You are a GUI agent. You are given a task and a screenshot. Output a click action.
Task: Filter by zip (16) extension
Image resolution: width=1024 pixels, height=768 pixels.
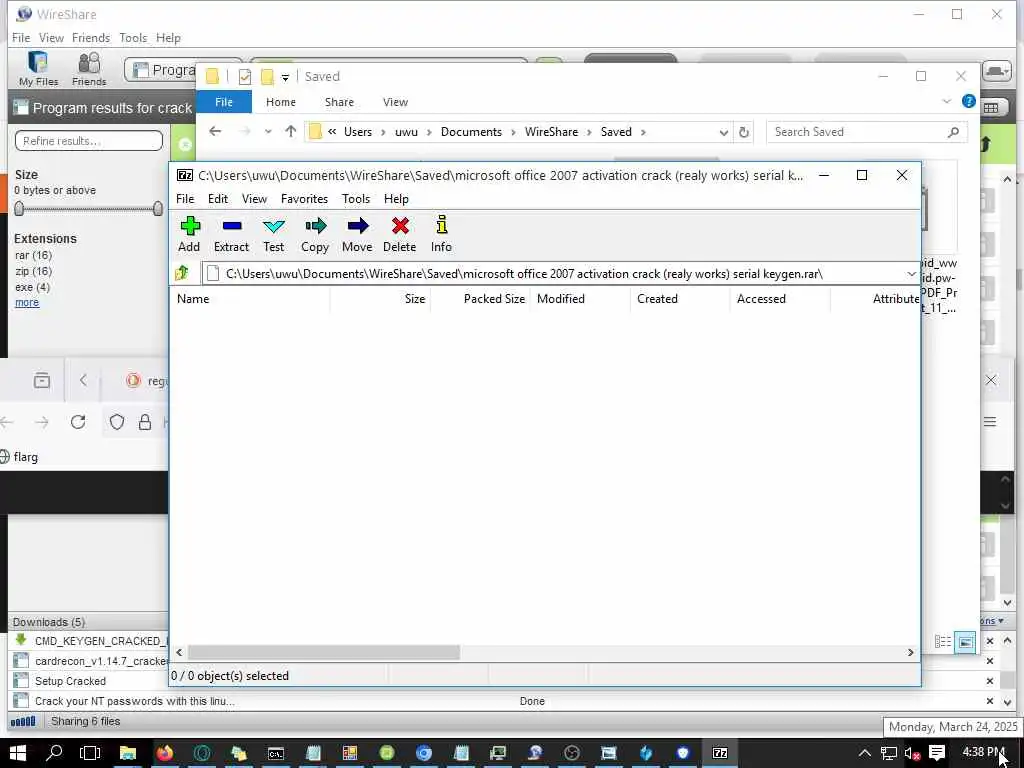pyautogui.click(x=33, y=271)
